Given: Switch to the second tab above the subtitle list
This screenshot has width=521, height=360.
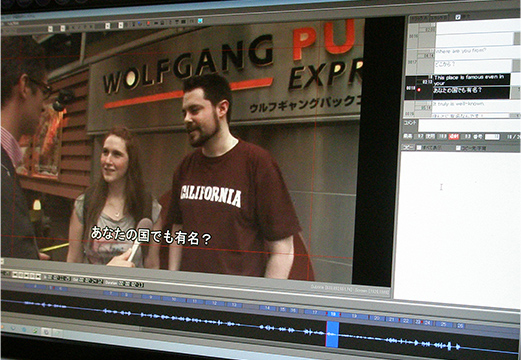Looking at the screenshot, I should point(439,18).
